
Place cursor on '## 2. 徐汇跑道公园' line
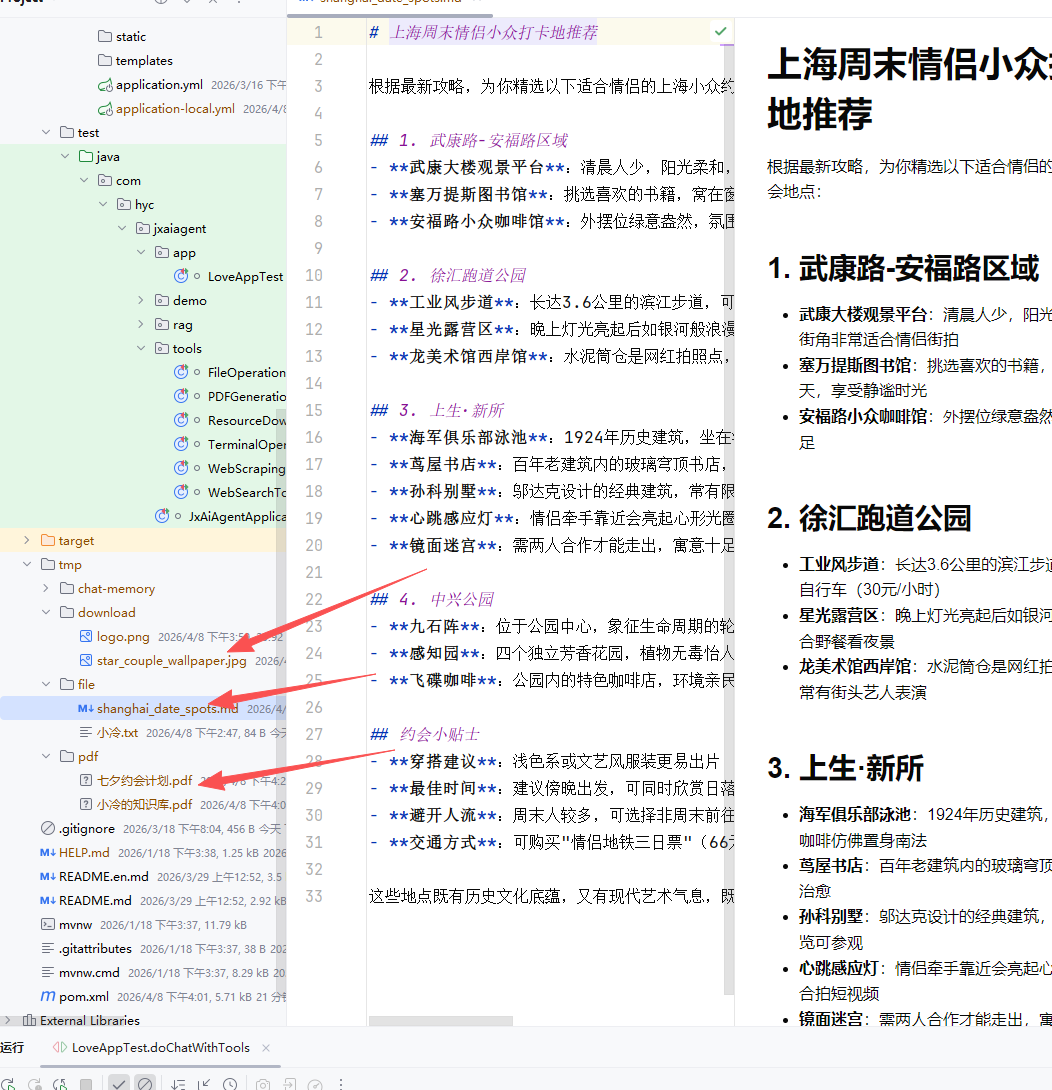(x=448, y=275)
